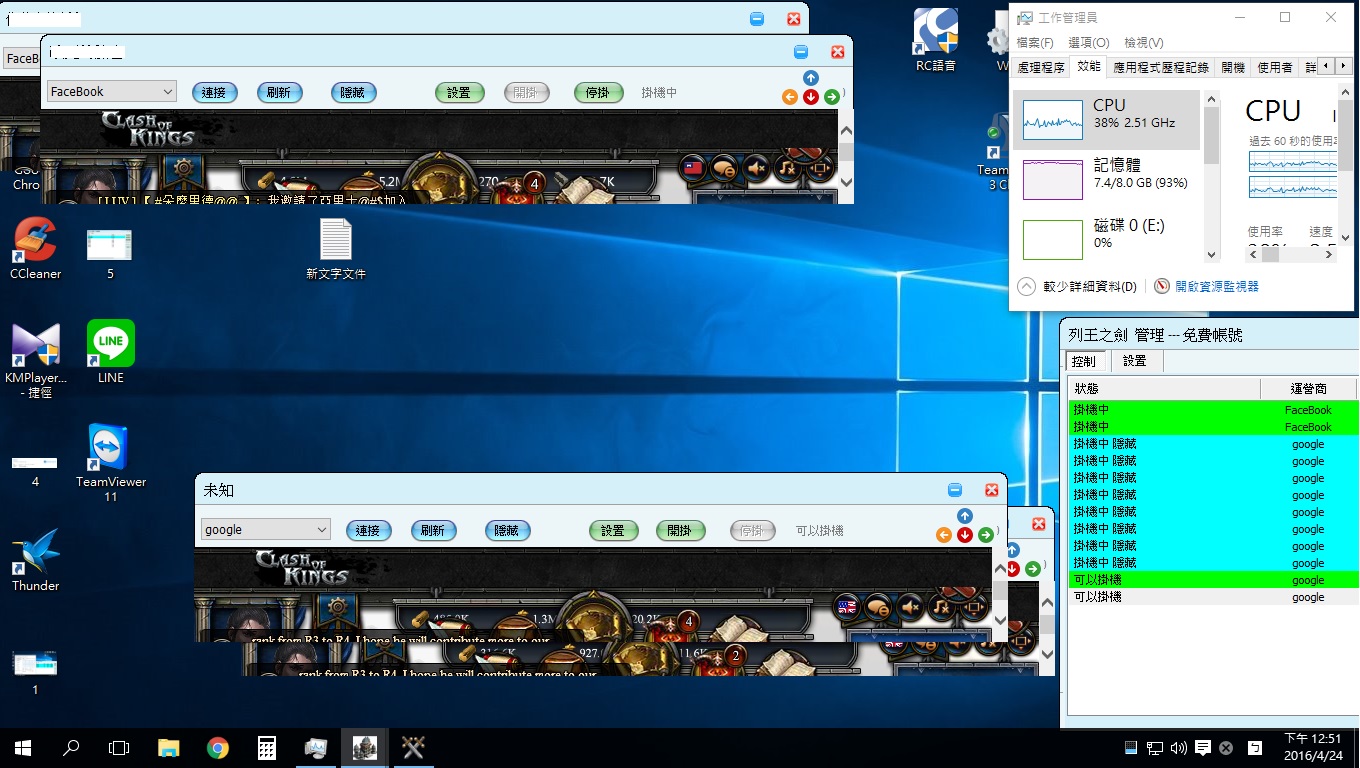Click the orange left arrow in 未知 window

[944, 535]
